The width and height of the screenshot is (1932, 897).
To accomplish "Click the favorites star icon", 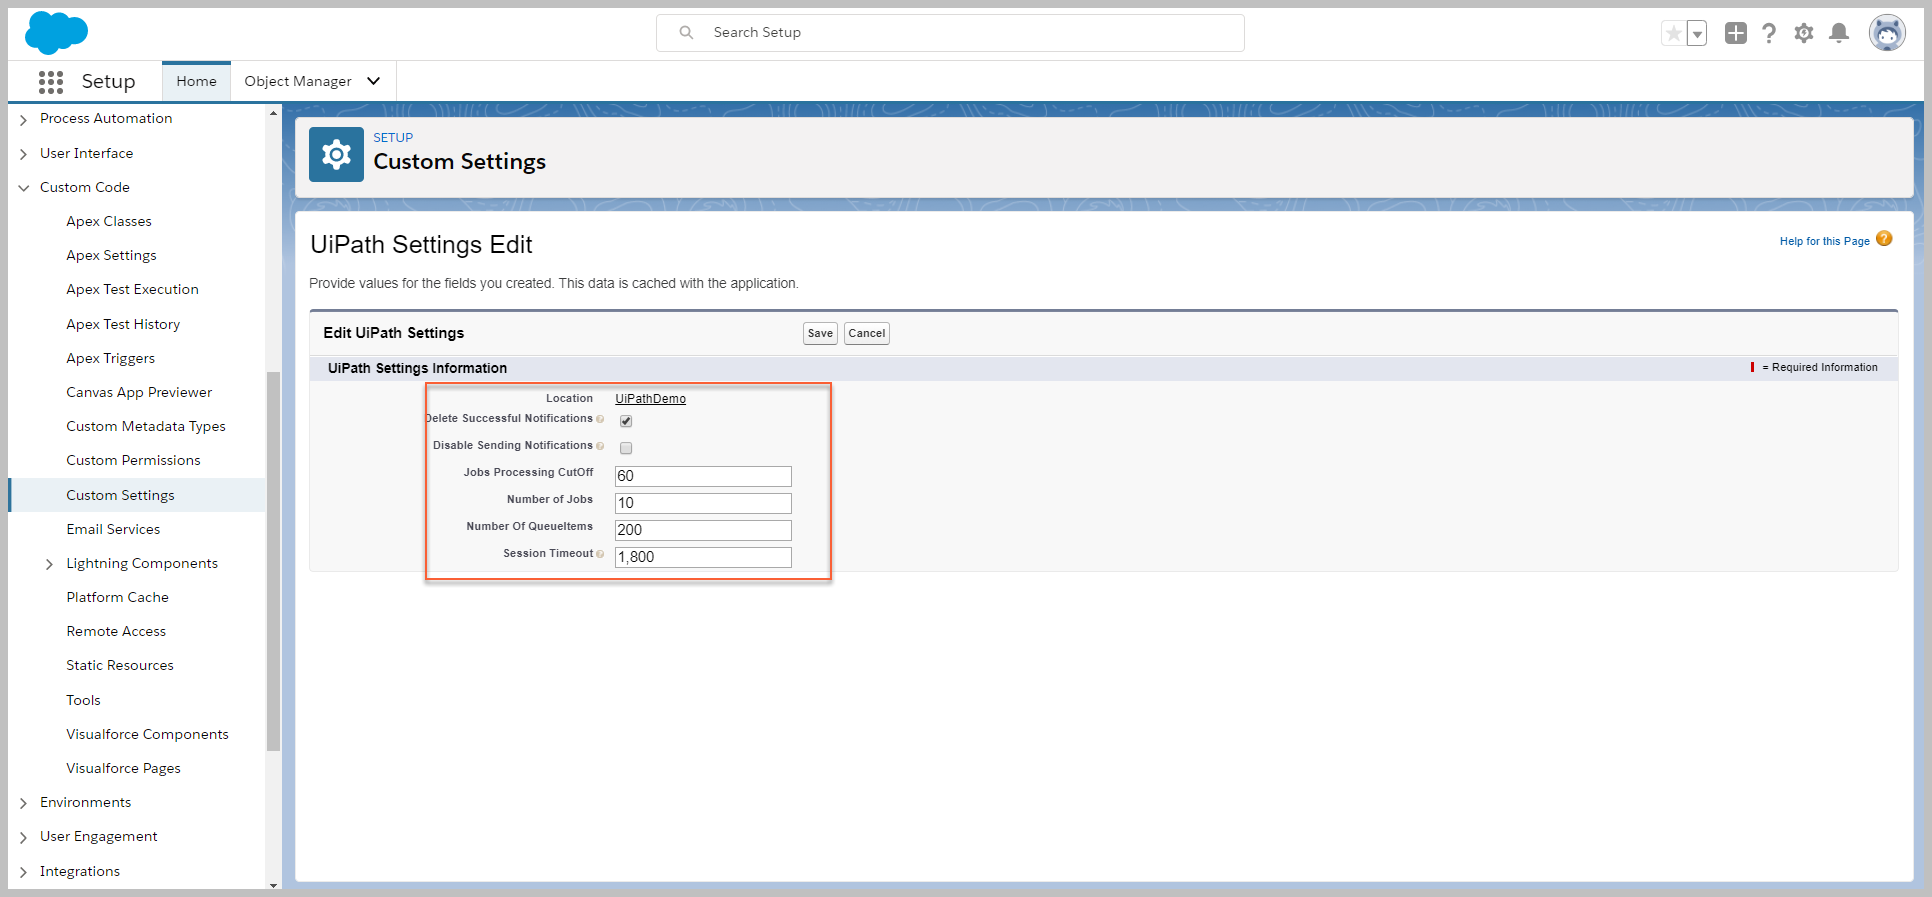I will click(1673, 33).
